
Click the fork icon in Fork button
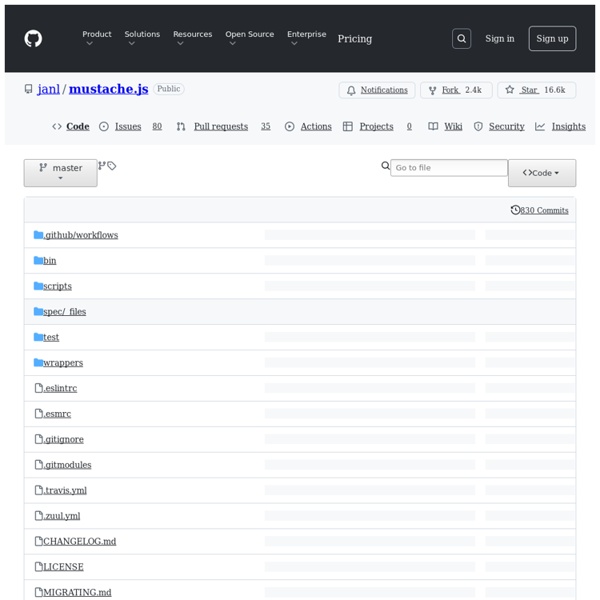click(x=432, y=90)
